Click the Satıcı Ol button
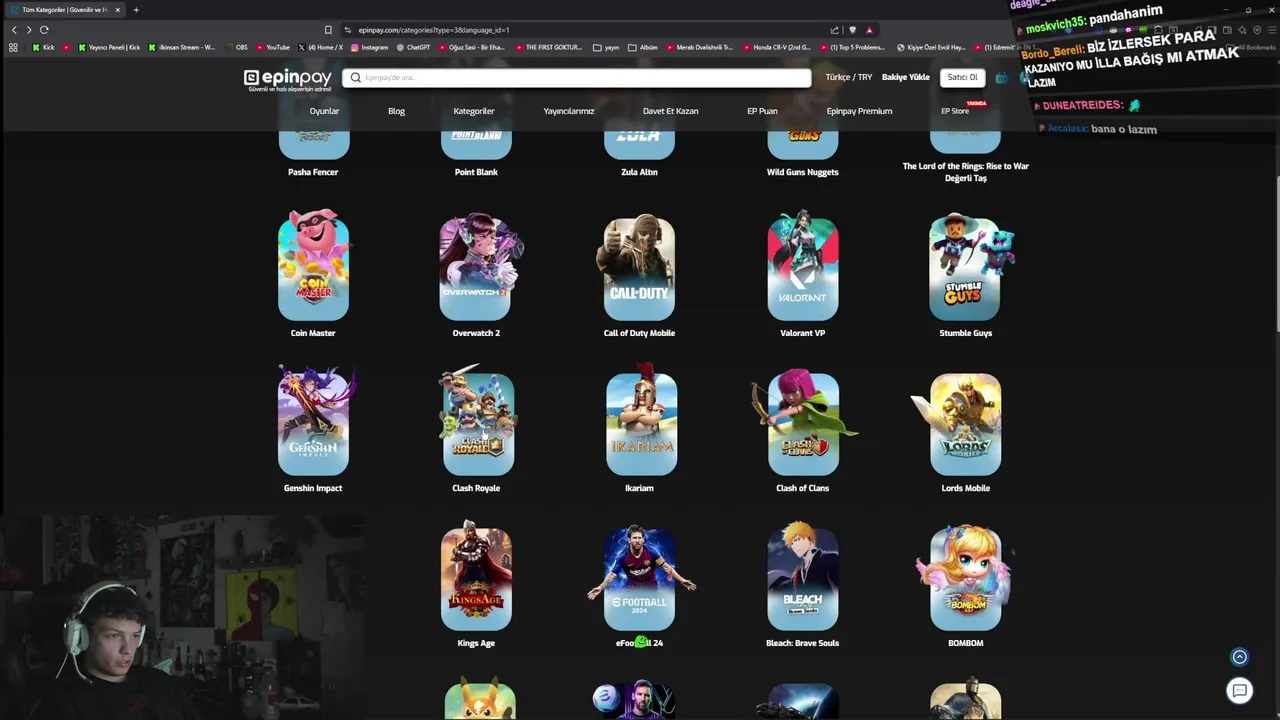This screenshot has height=720, width=1280. (962, 77)
